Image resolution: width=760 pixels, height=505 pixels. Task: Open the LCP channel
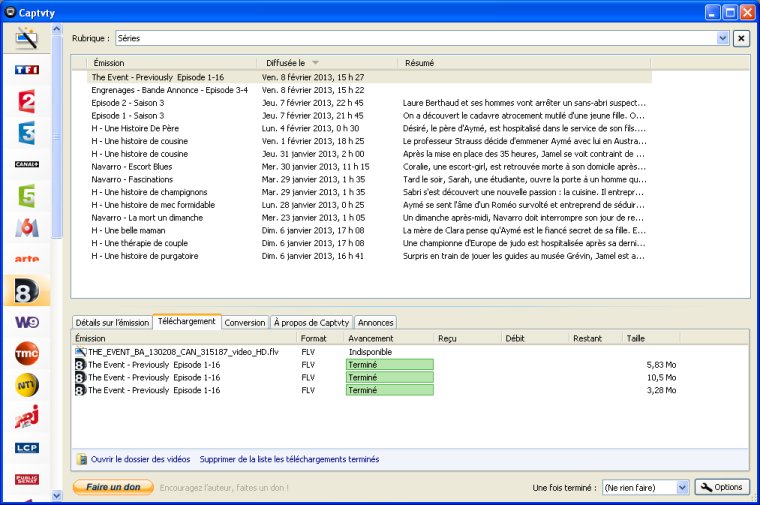coord(27,448)
